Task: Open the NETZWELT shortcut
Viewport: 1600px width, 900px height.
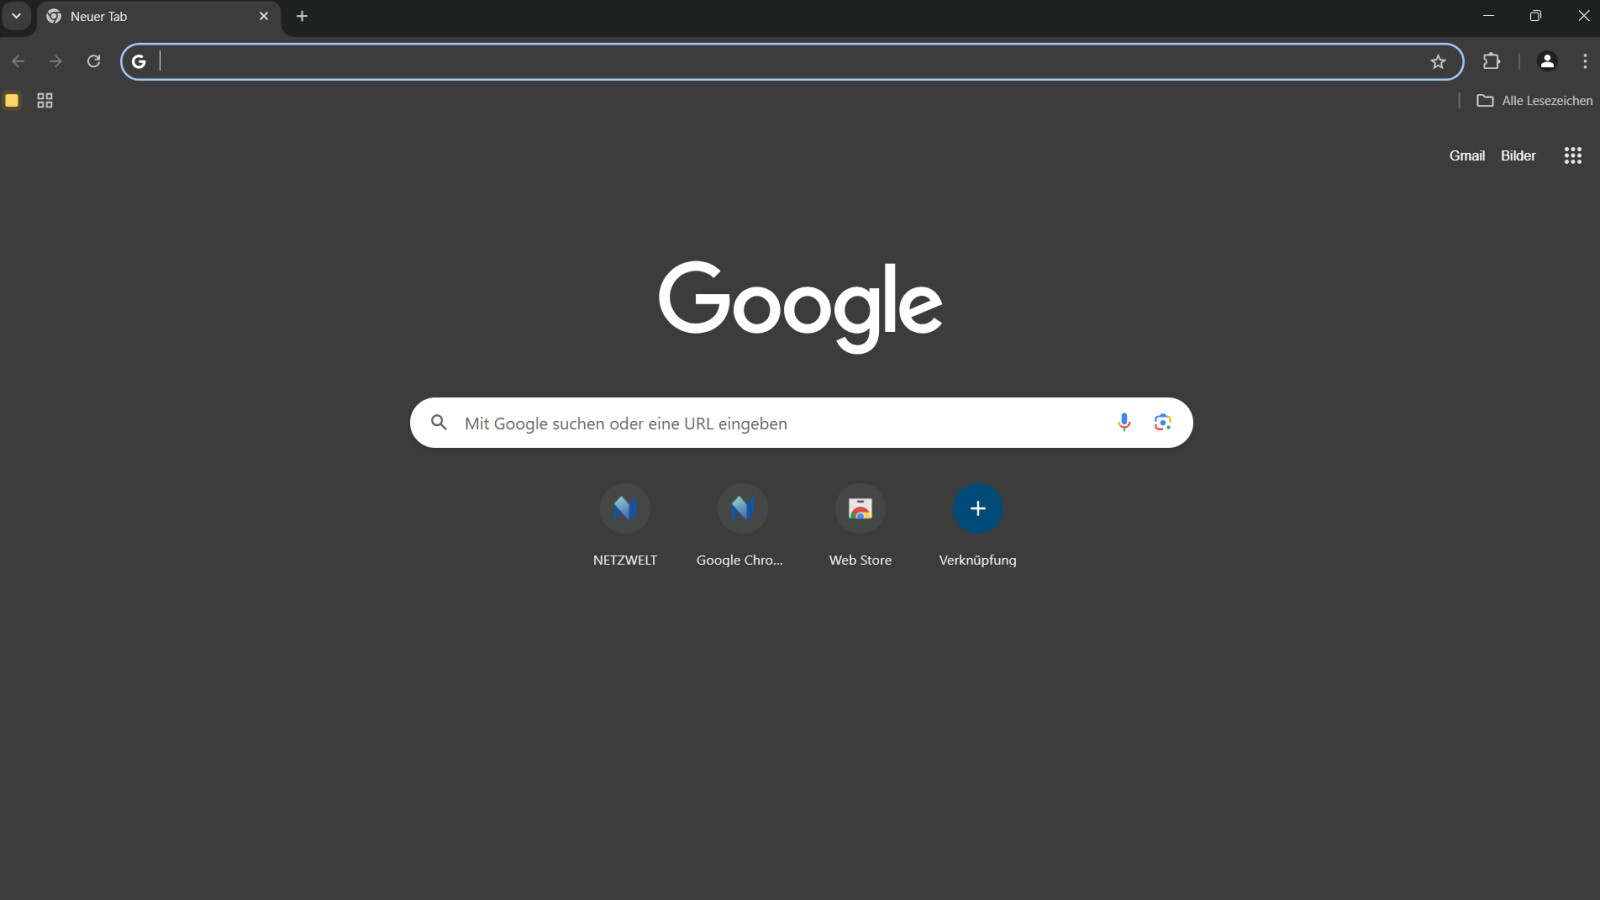Action: pos(625,527)
